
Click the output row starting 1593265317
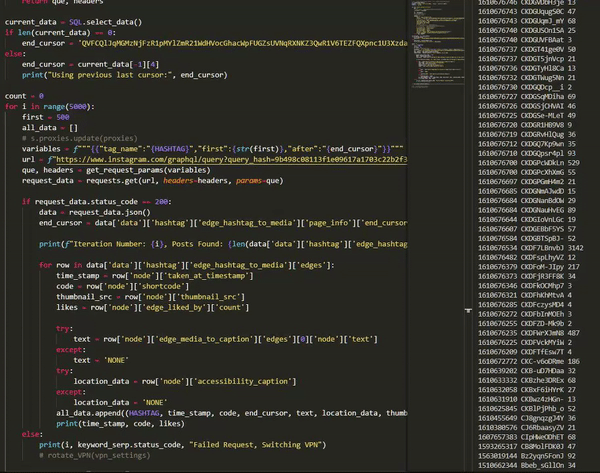tap(527, 447)
